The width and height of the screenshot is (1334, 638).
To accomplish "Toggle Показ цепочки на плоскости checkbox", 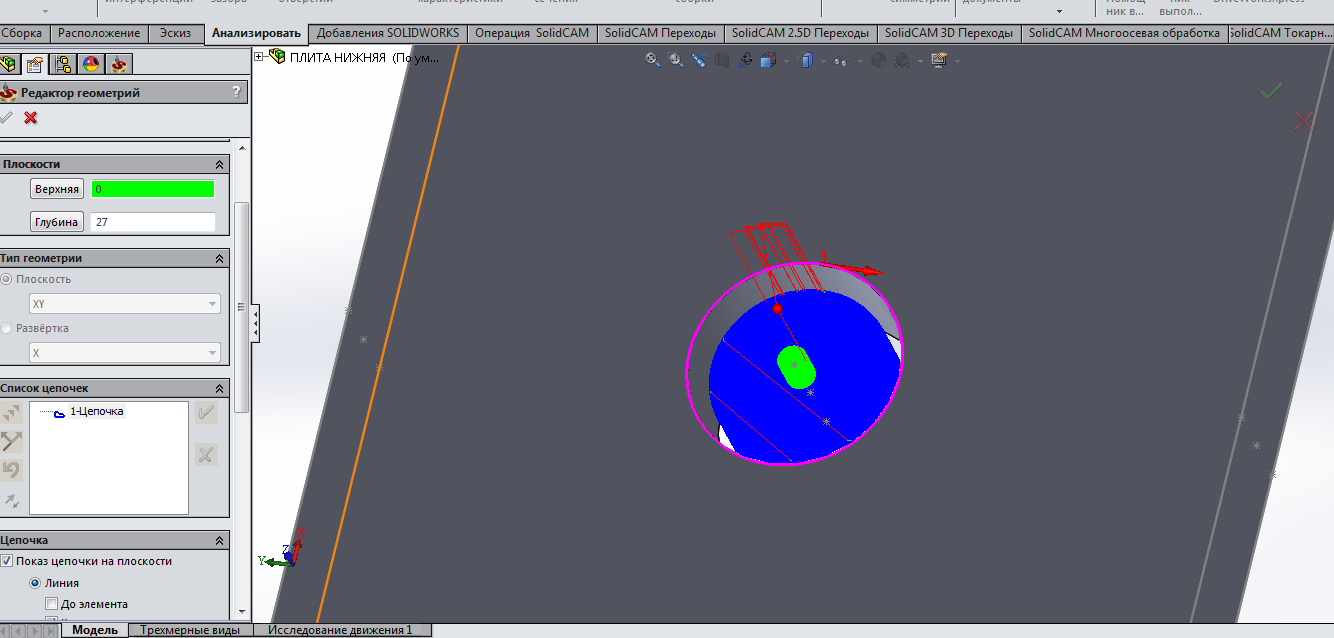I will pos(7,561).
